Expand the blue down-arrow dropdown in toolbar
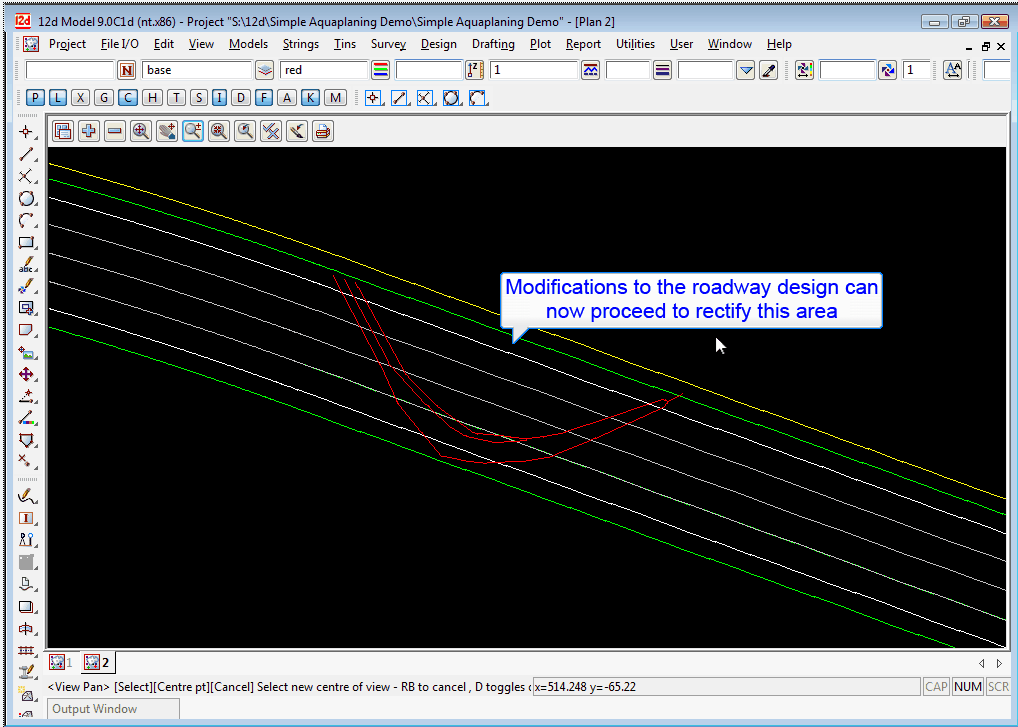1018x727 pixels. coord(746,70)
